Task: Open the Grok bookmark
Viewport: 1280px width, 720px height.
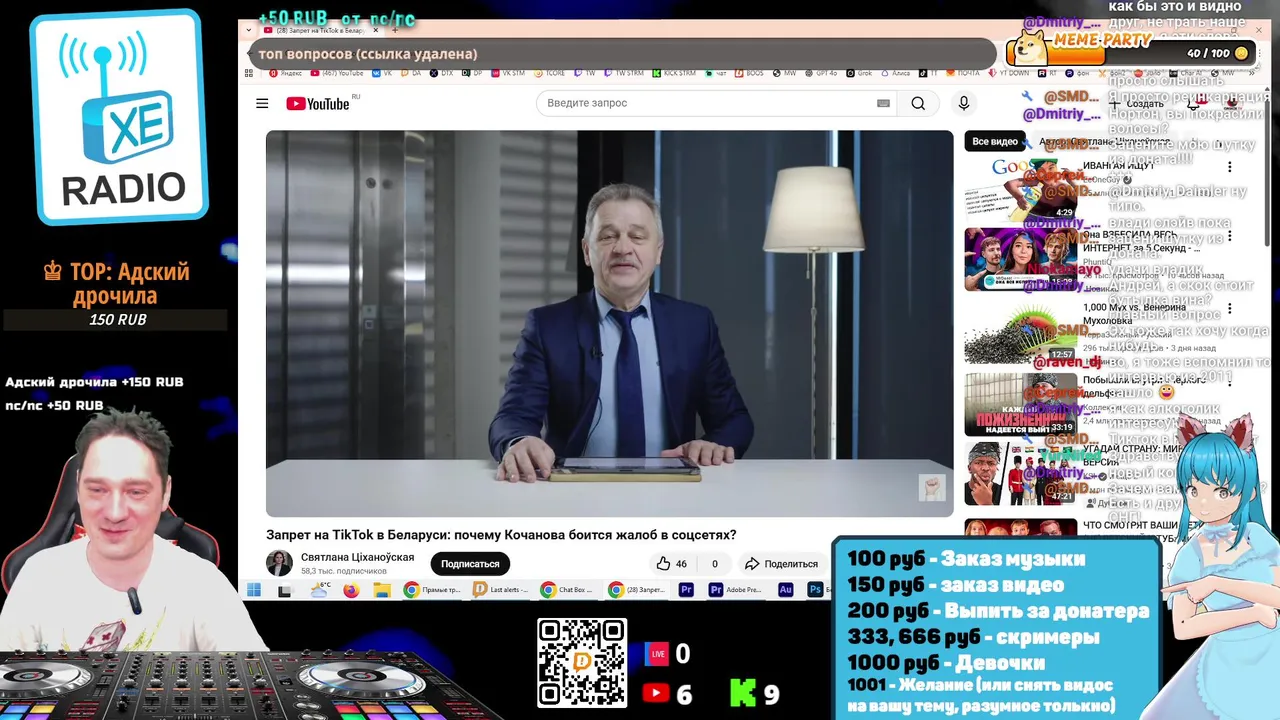Action: [860, 73]
